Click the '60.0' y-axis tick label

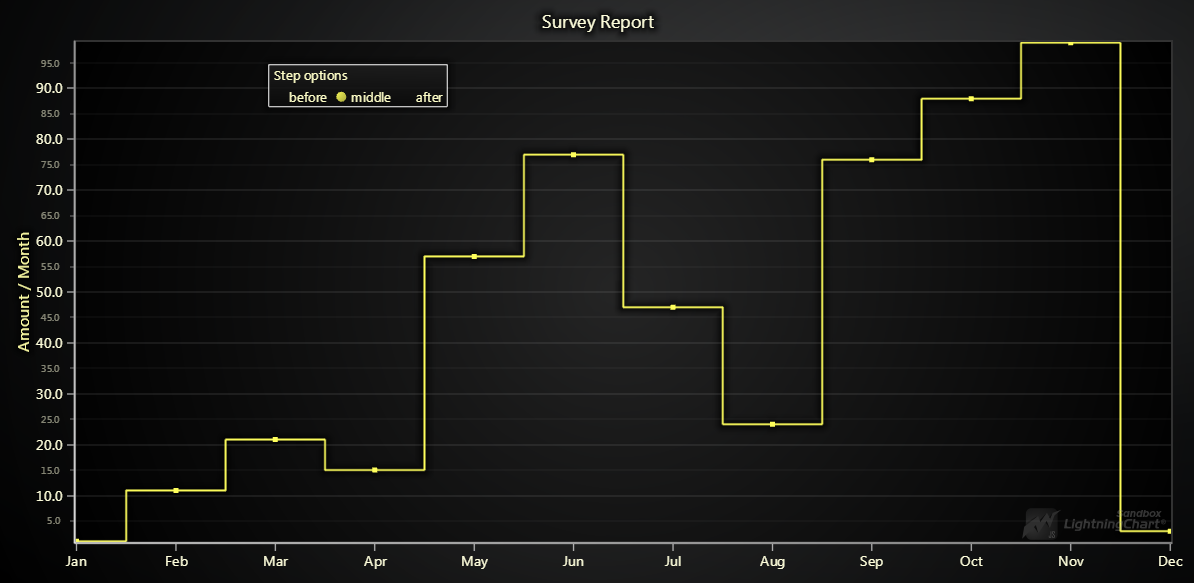pos(48,241)
